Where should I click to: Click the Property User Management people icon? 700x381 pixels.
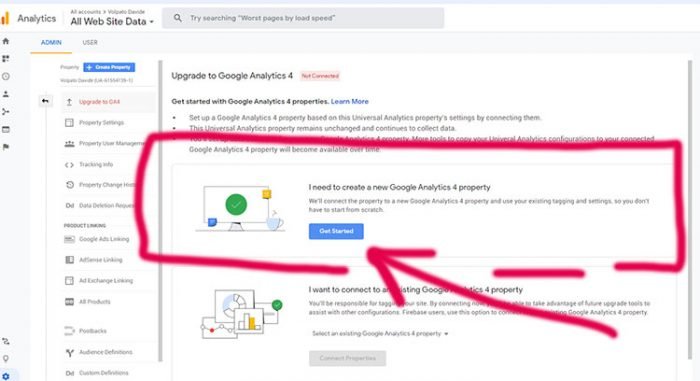click(x=69, y=143)
